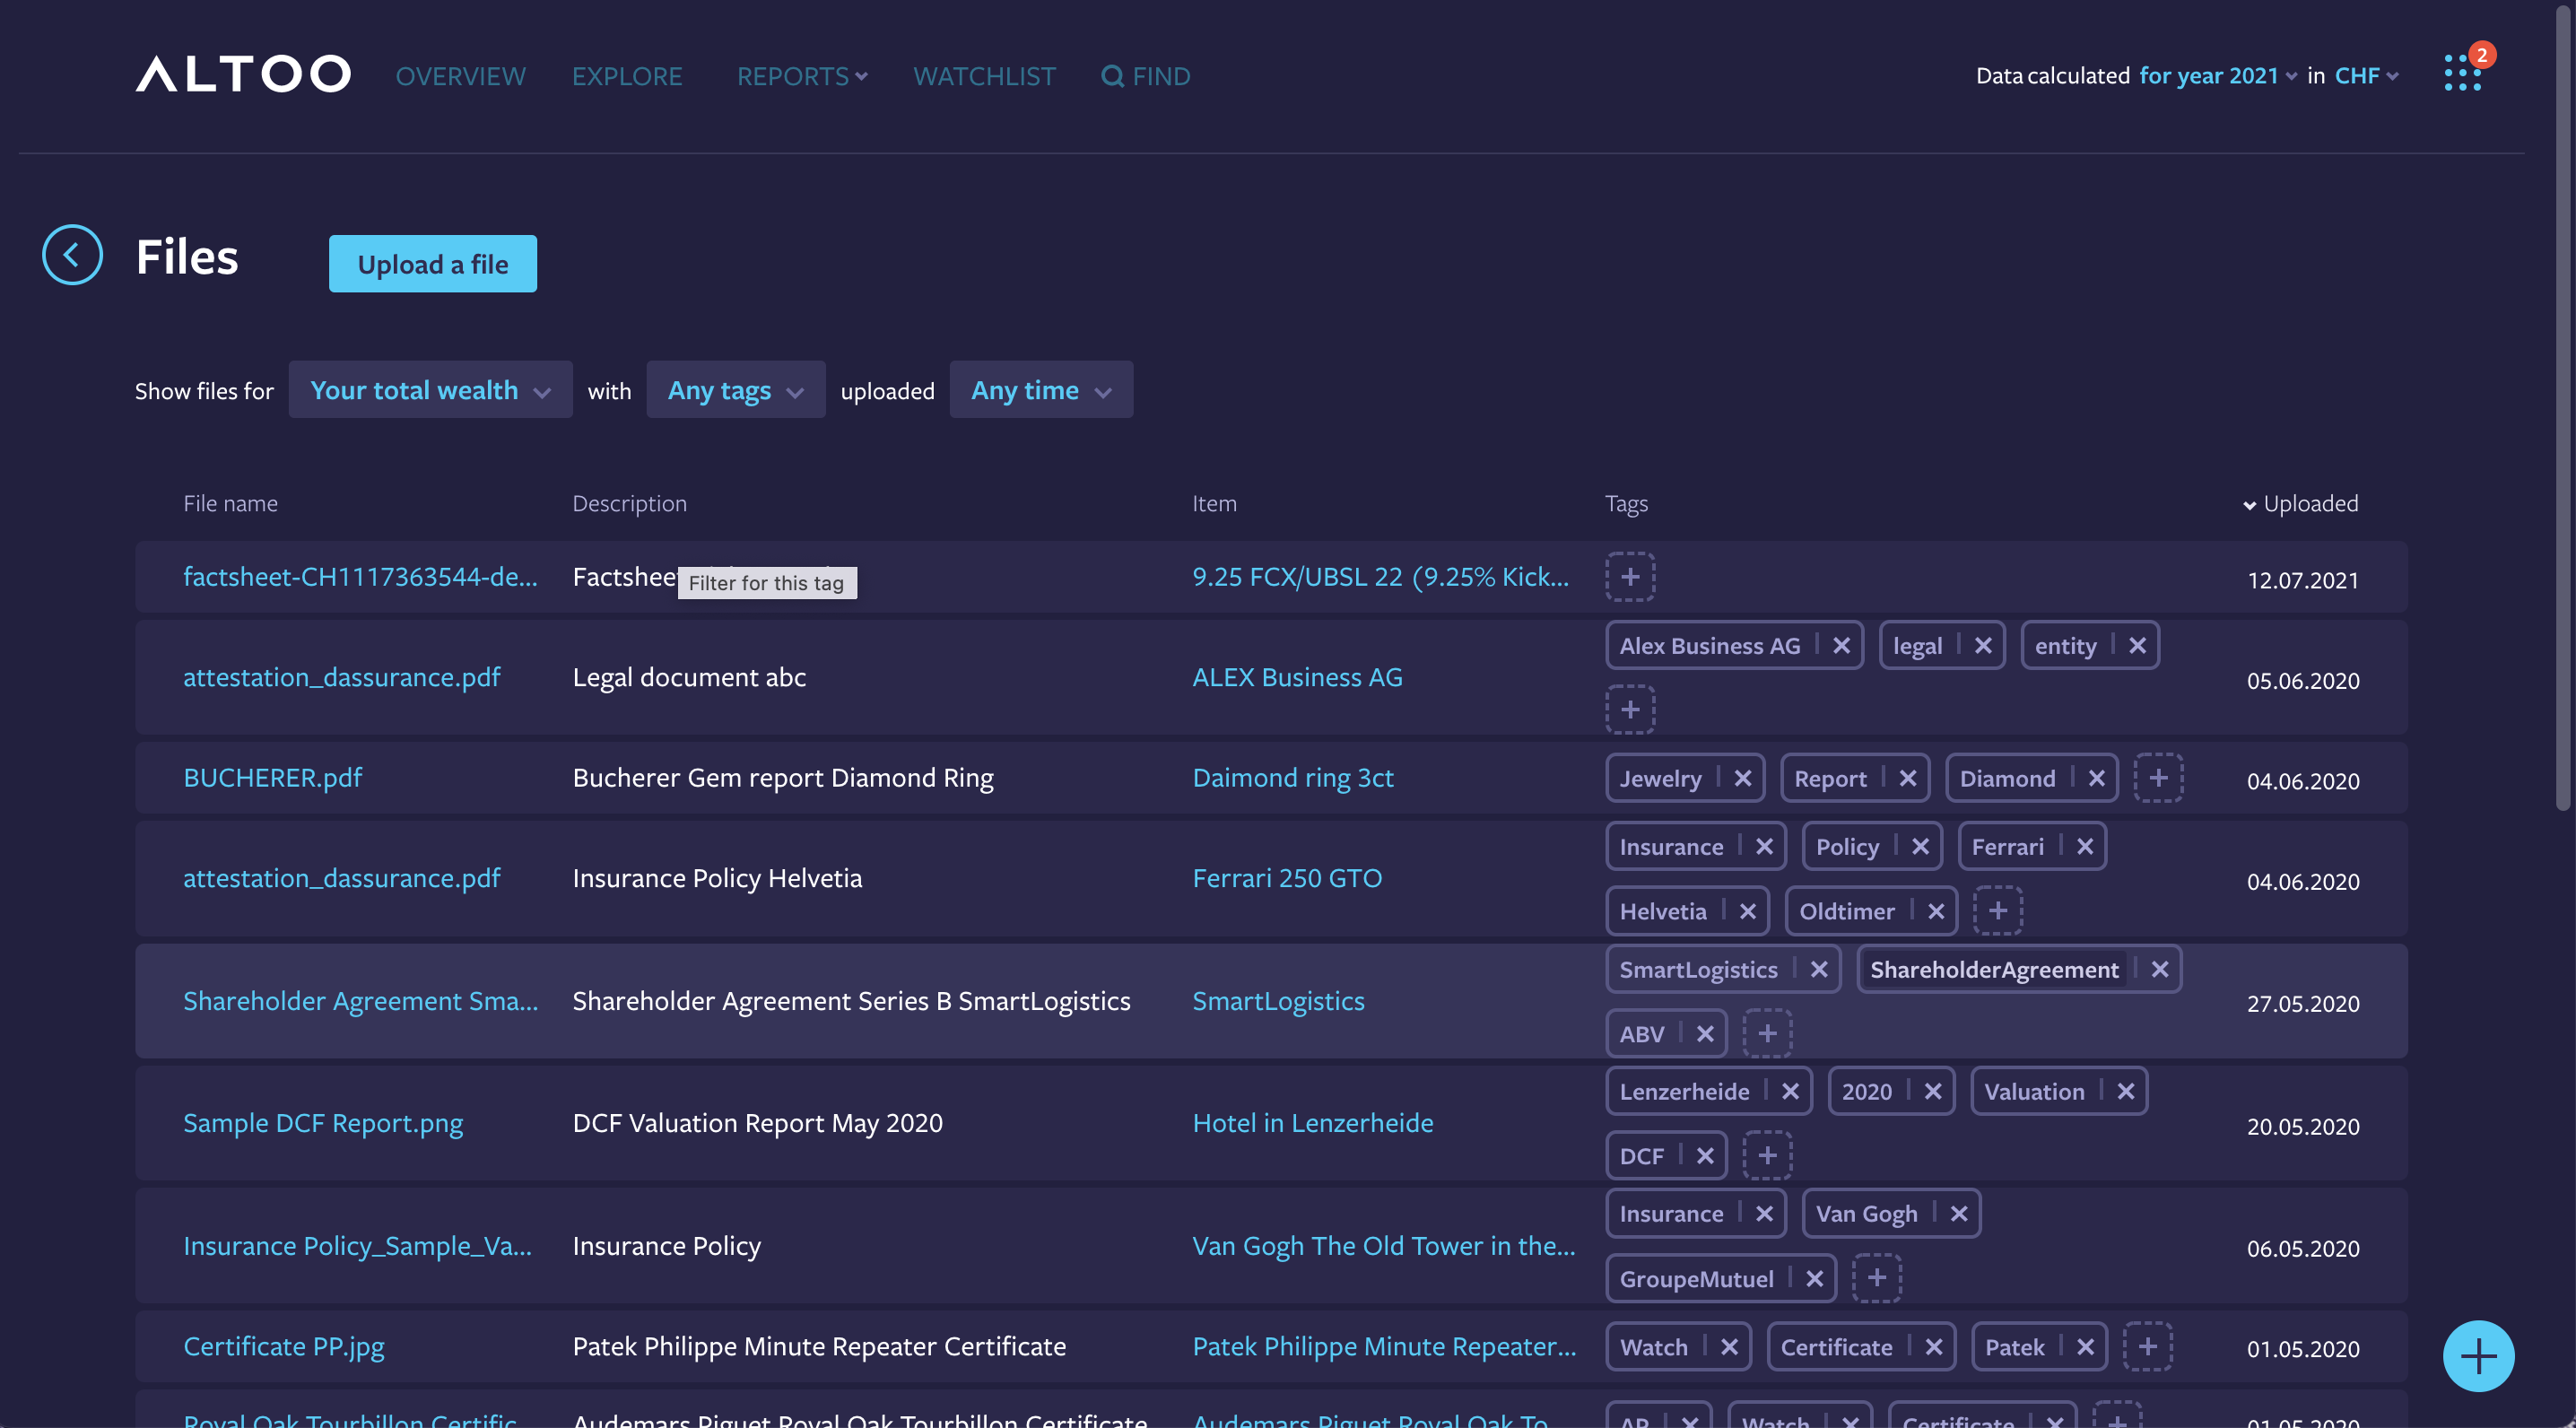This screenshot has height=1428, width=2576.
Task: Open the apps grid menu with notifications
Action: (2463, 73)
